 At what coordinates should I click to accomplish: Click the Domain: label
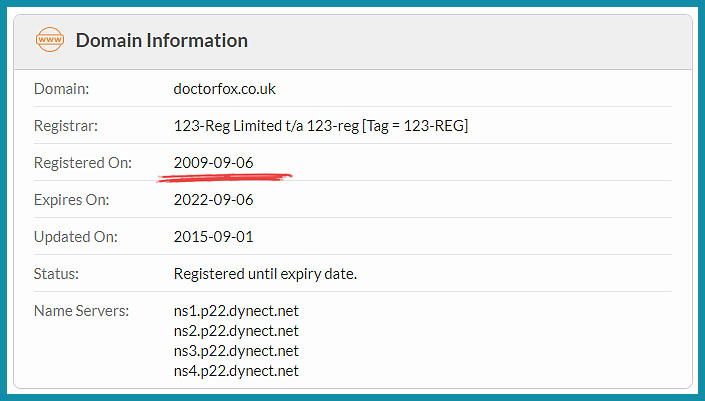(x=62, y=89)
